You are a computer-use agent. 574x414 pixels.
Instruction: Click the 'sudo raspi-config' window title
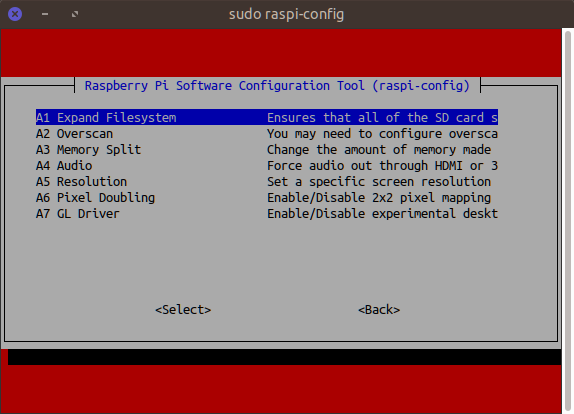tap(287, 14)
